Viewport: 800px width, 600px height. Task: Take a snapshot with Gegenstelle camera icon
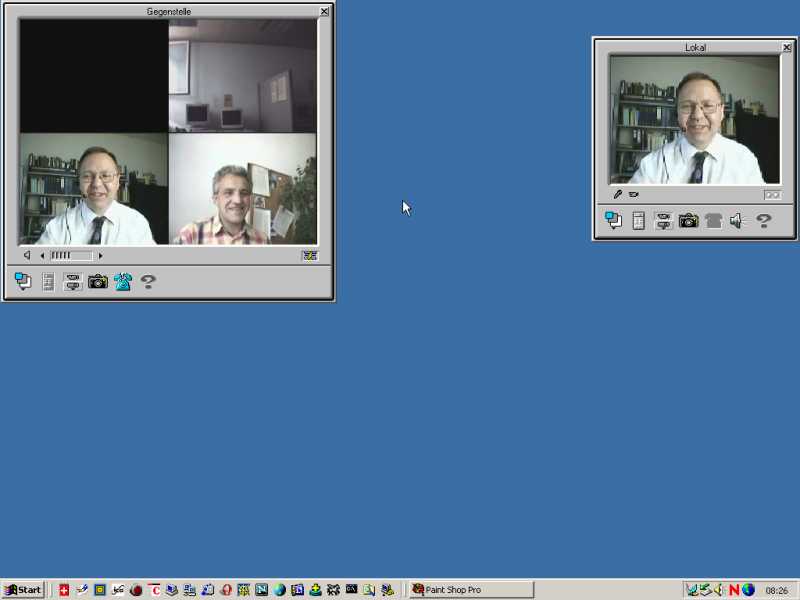pos(97,281)
